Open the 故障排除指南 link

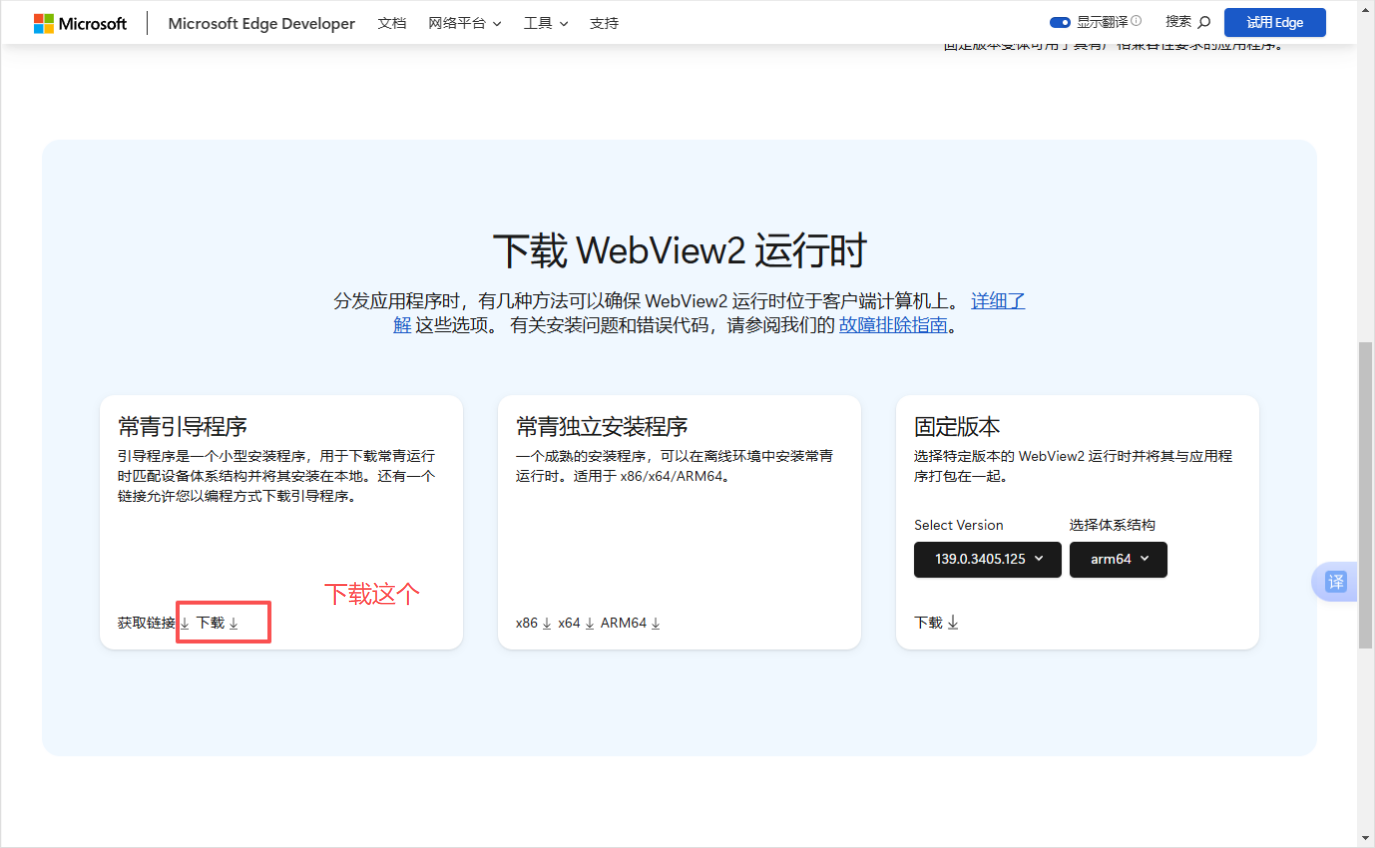(892, 325)
